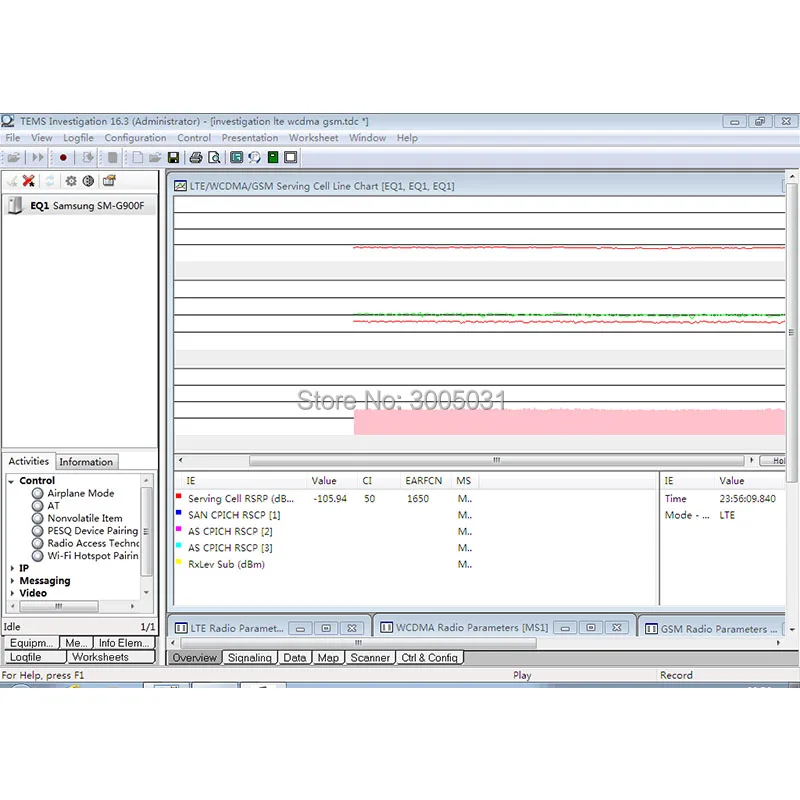This screenshot has width=800, height=800.
Task: Click the full screen square toolbar icon
Action: [x=291, y=158]
